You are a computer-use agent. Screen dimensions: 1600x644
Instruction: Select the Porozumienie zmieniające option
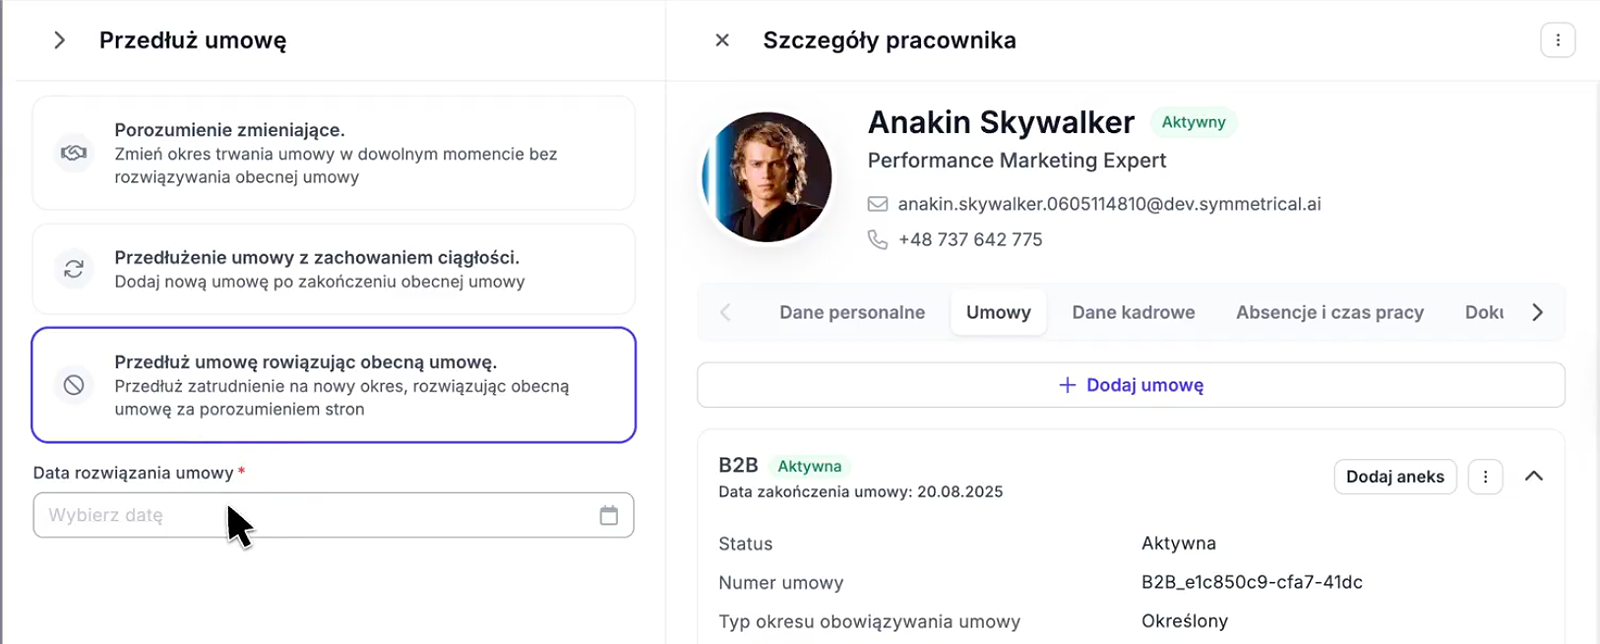334,153
